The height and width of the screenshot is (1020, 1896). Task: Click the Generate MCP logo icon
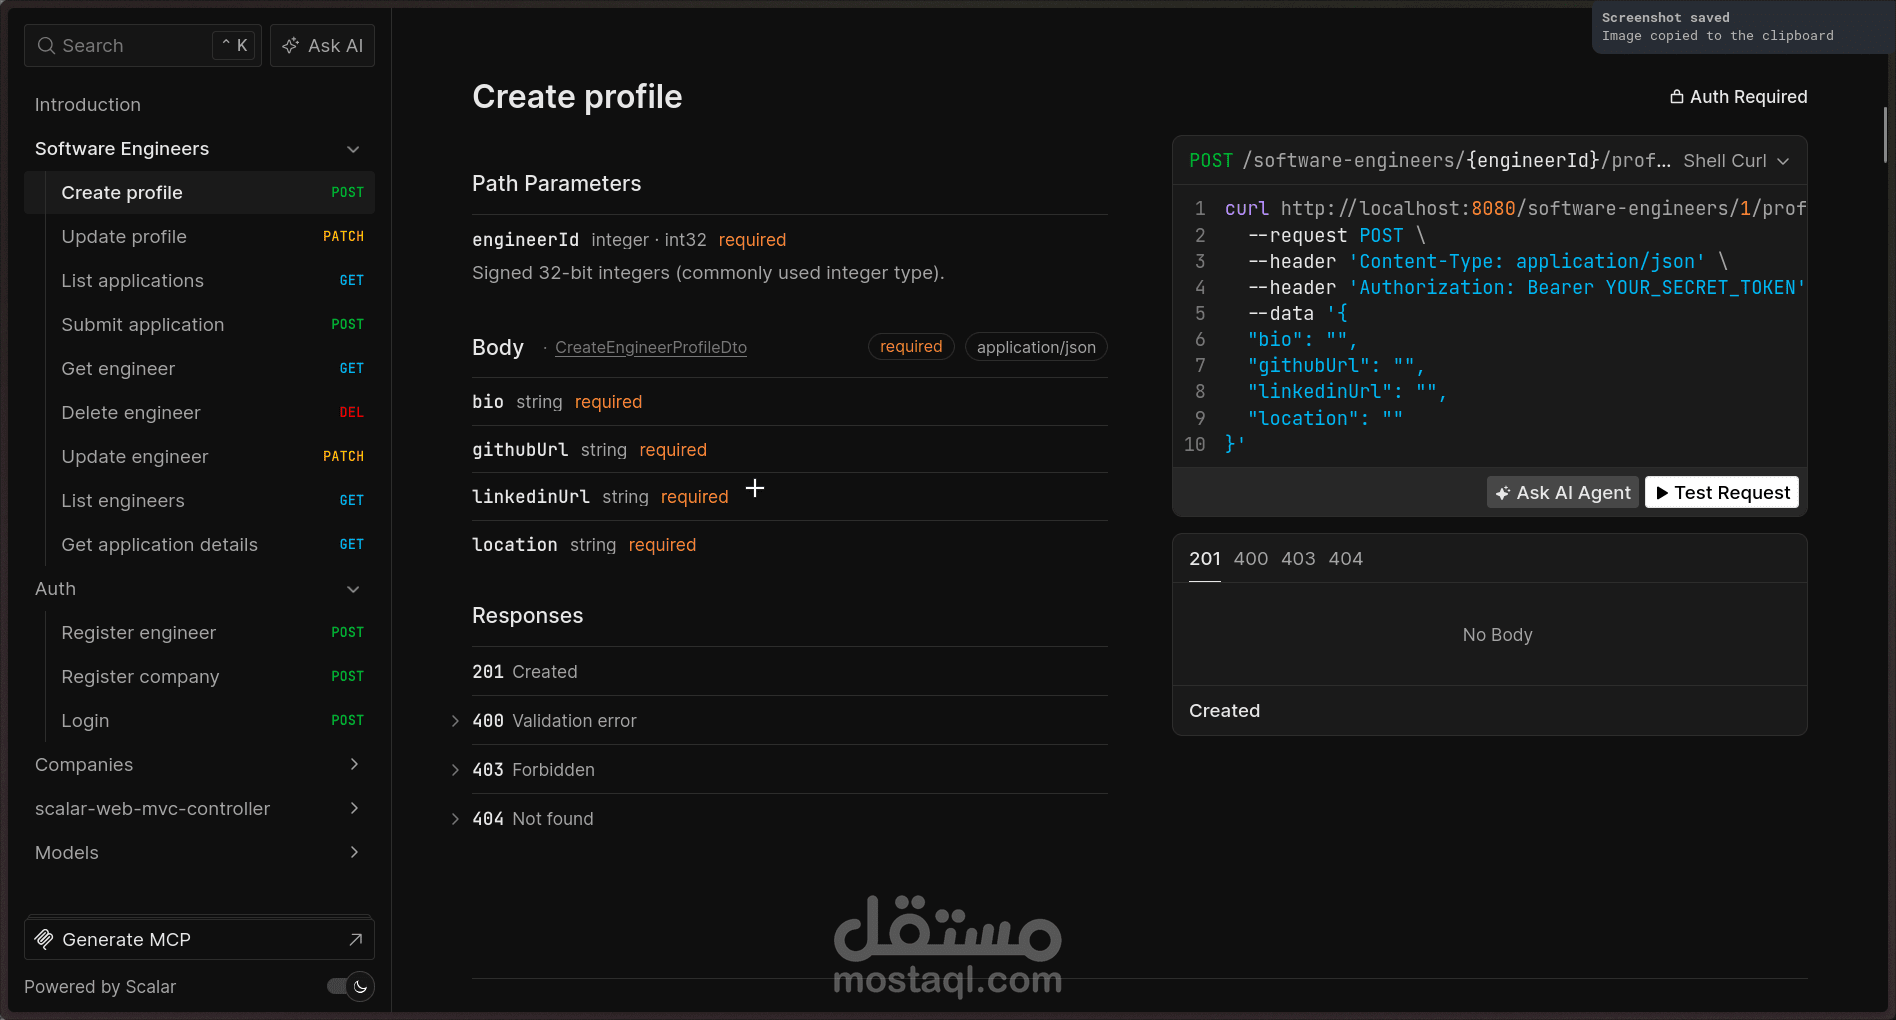point(44,940)
